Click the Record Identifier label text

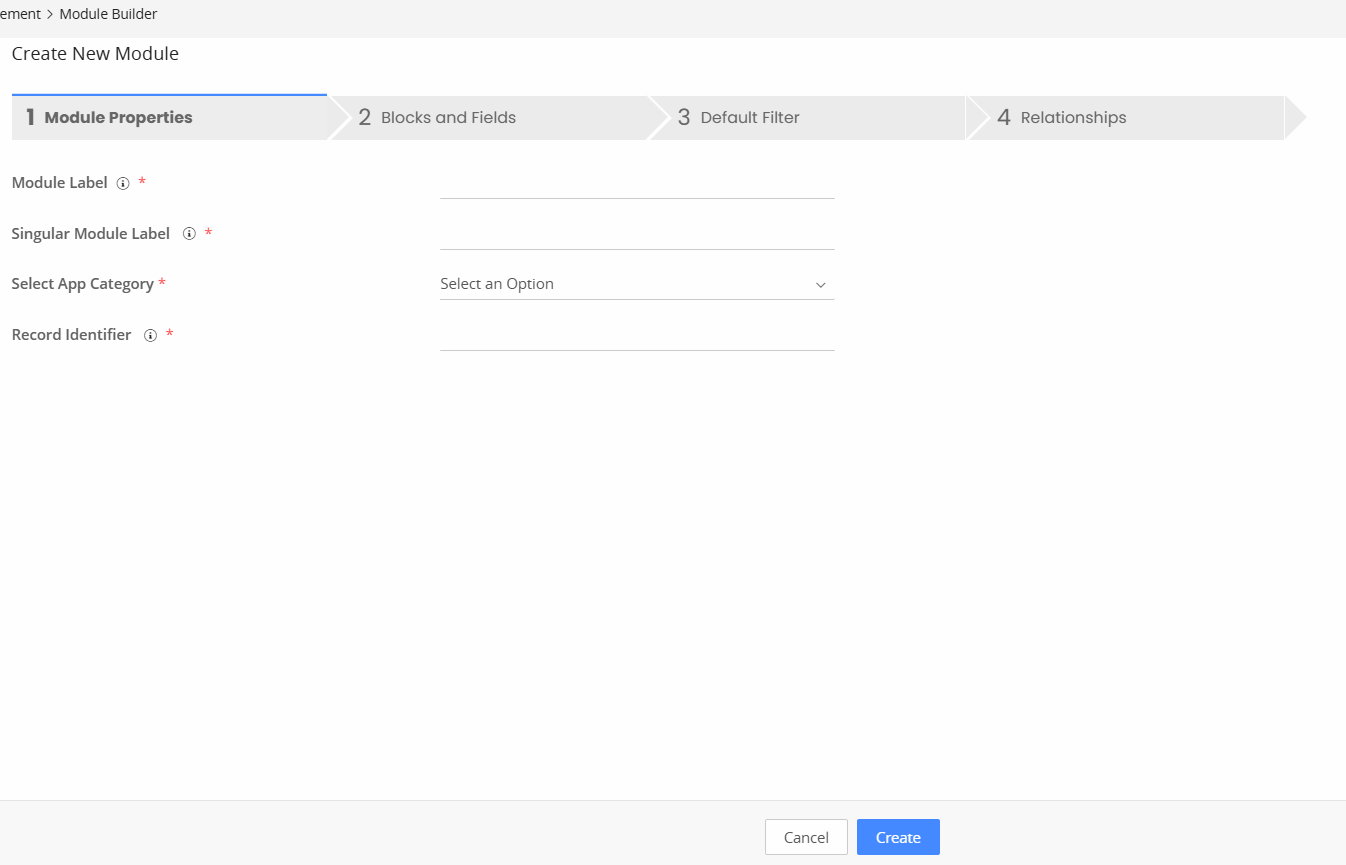pos(71,335)
